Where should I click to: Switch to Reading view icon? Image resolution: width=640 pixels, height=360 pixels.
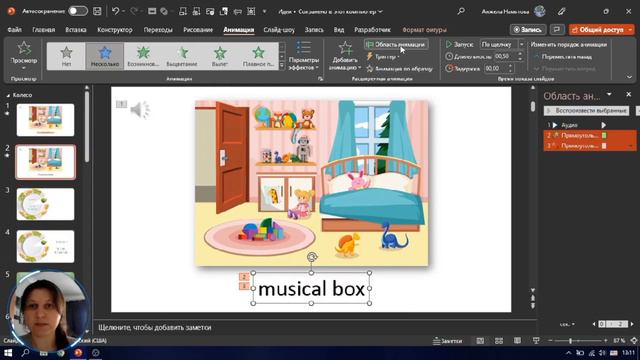click(x=517, y=341)
